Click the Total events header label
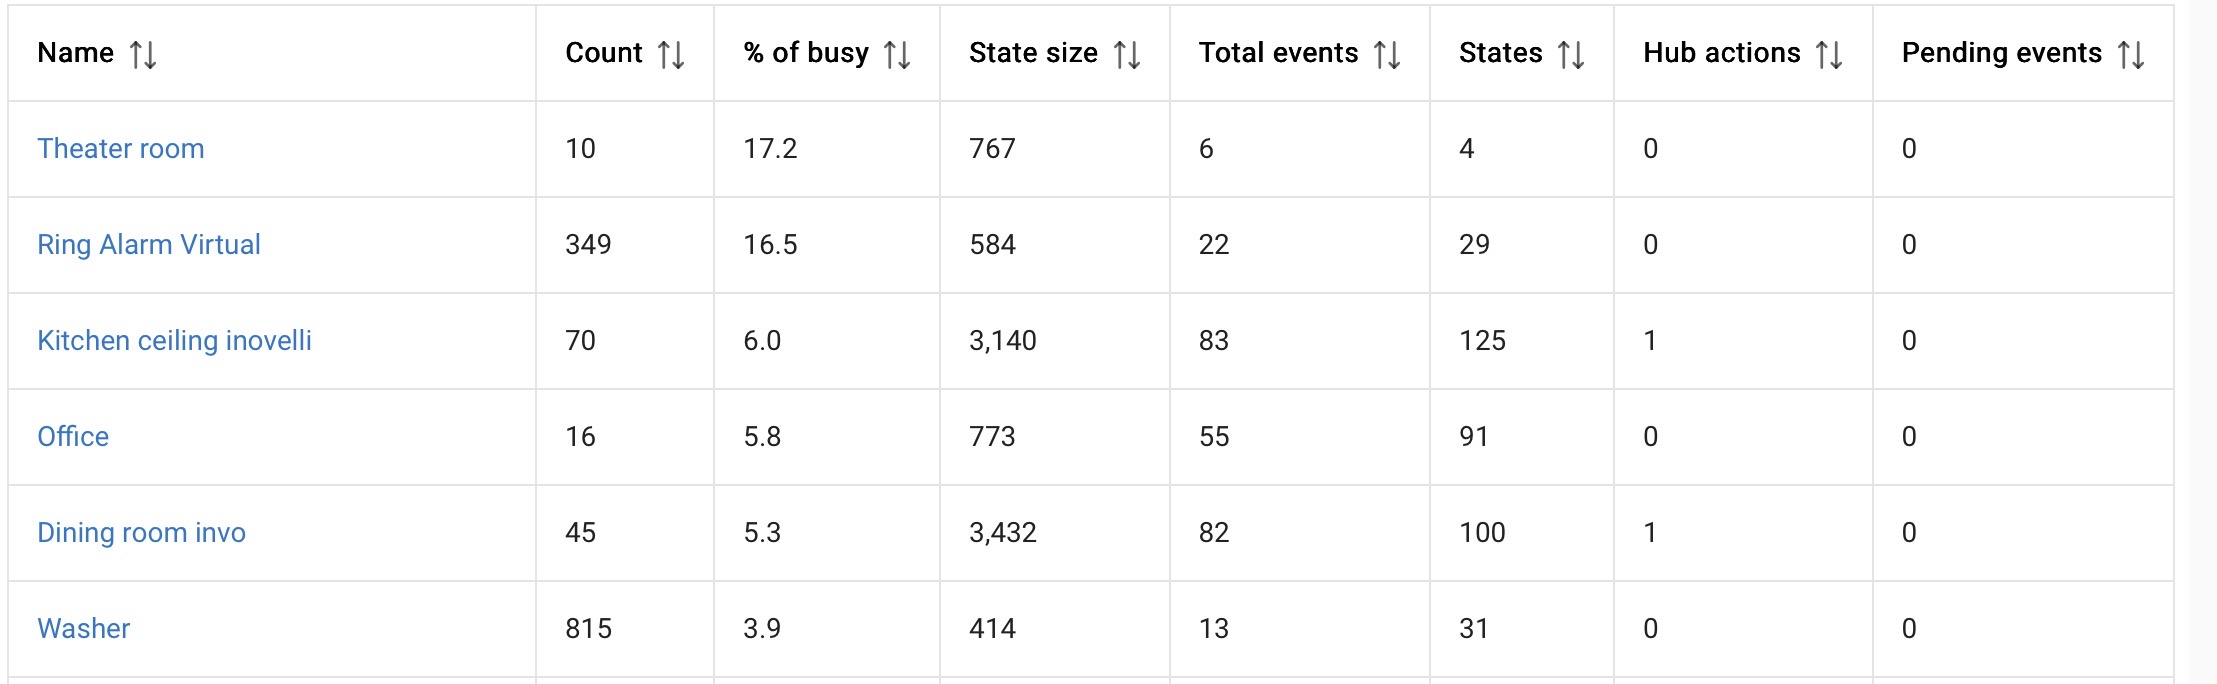This screenshot has width=2217, height=684. pos(1278,53)
